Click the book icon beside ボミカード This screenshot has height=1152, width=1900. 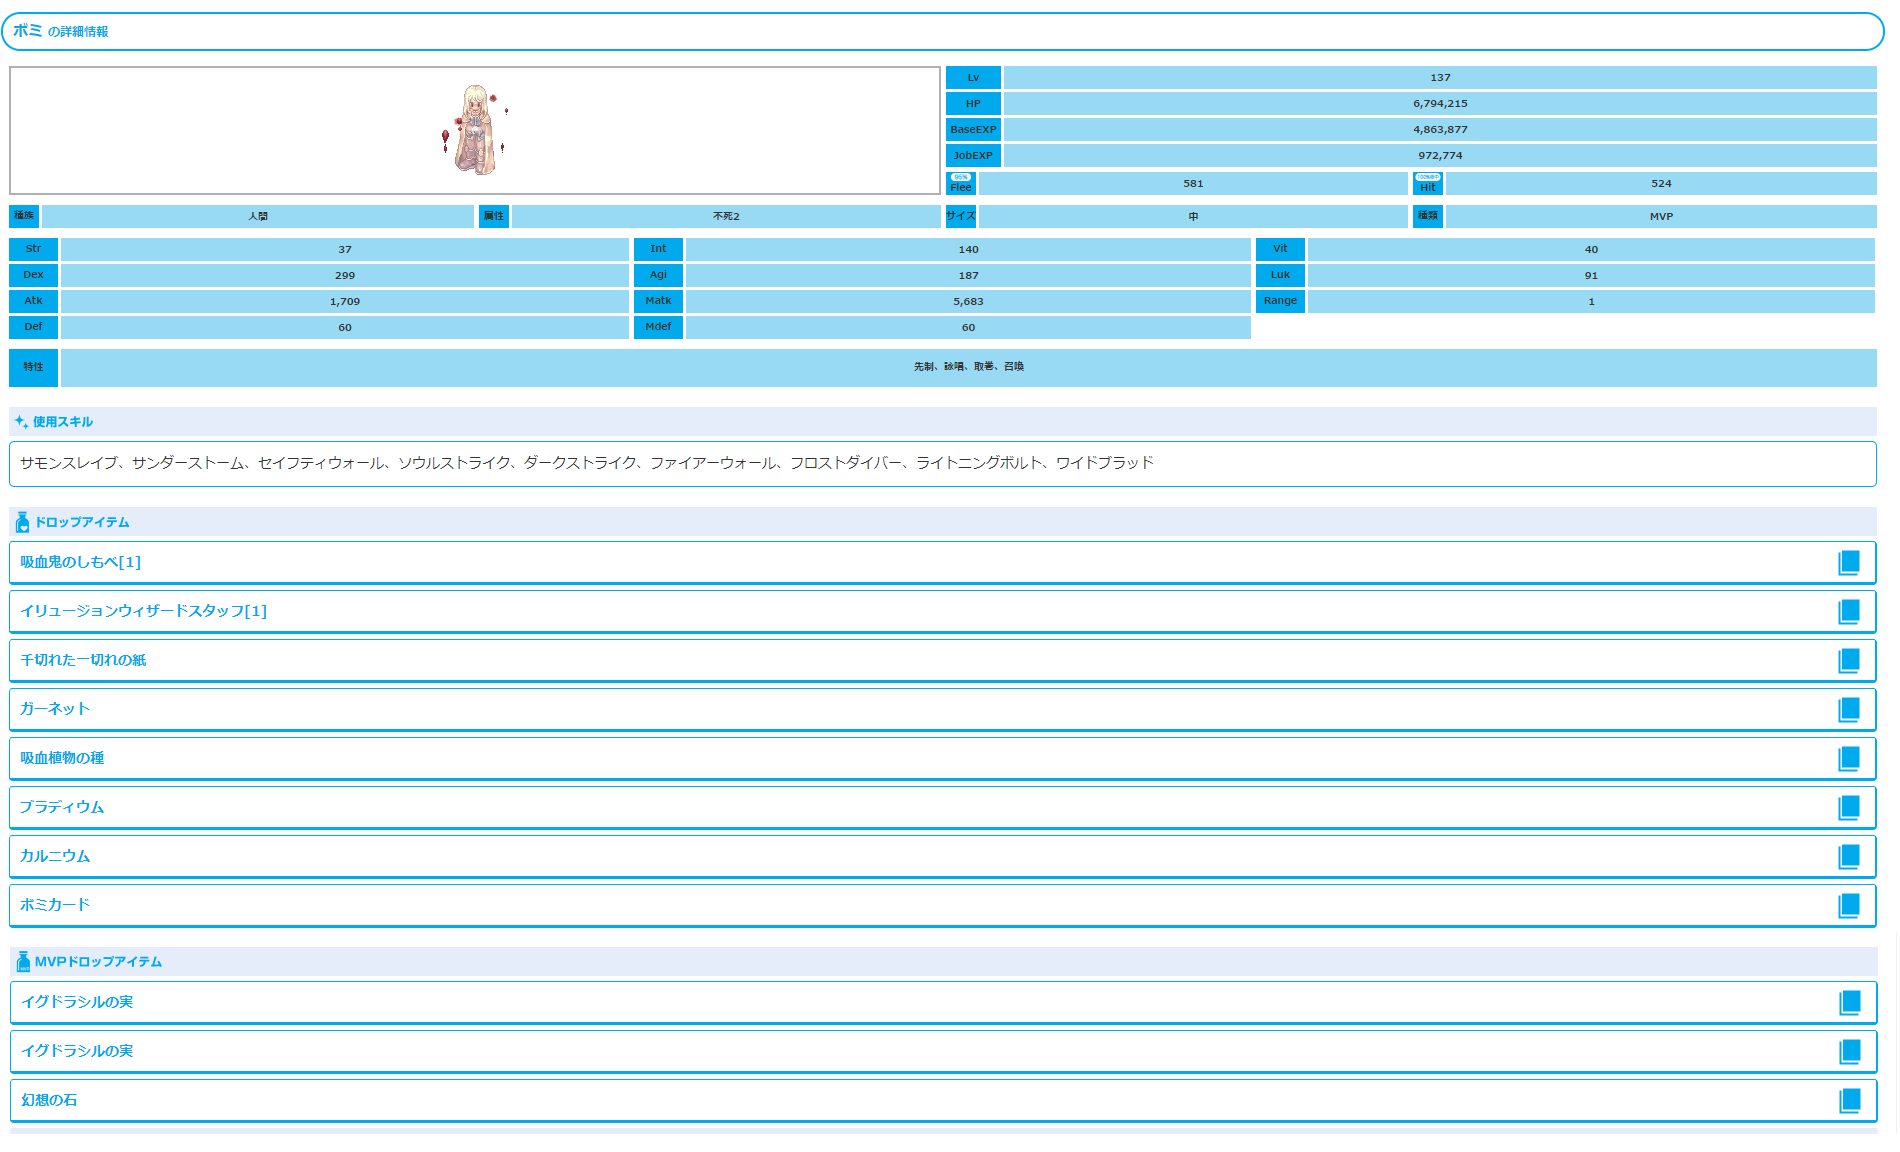coord(1848,906)
